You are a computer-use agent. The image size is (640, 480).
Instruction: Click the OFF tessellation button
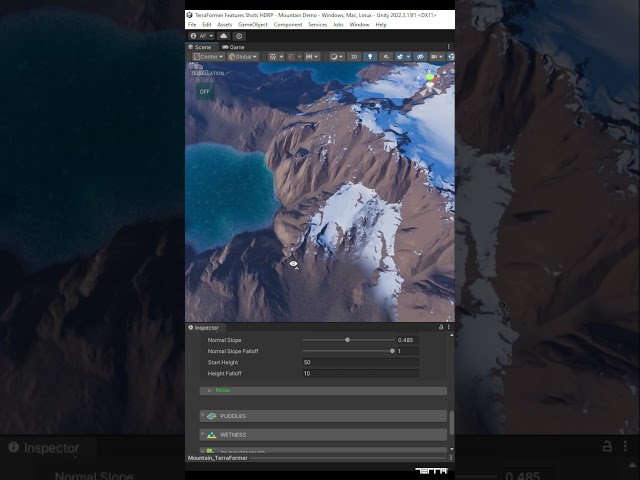click(x=204, y=91)
